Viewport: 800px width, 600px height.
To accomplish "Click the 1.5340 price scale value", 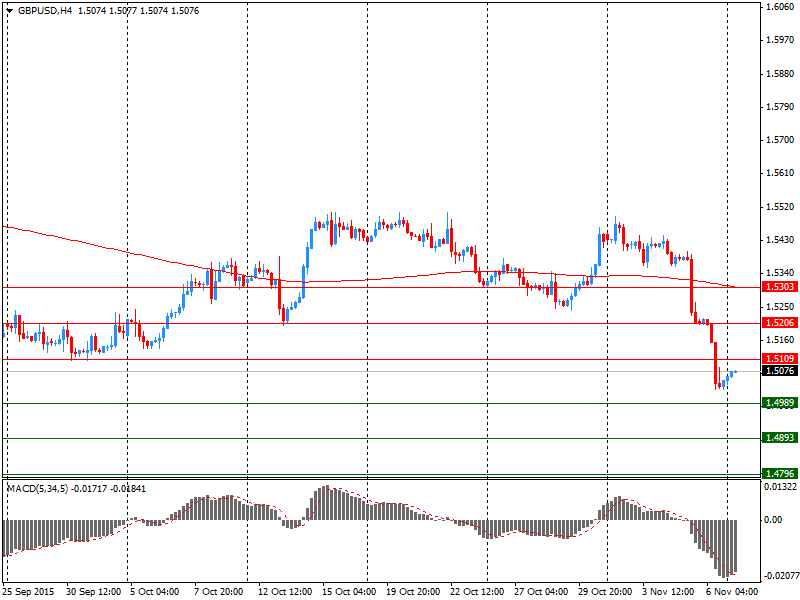I will point(781,273).
